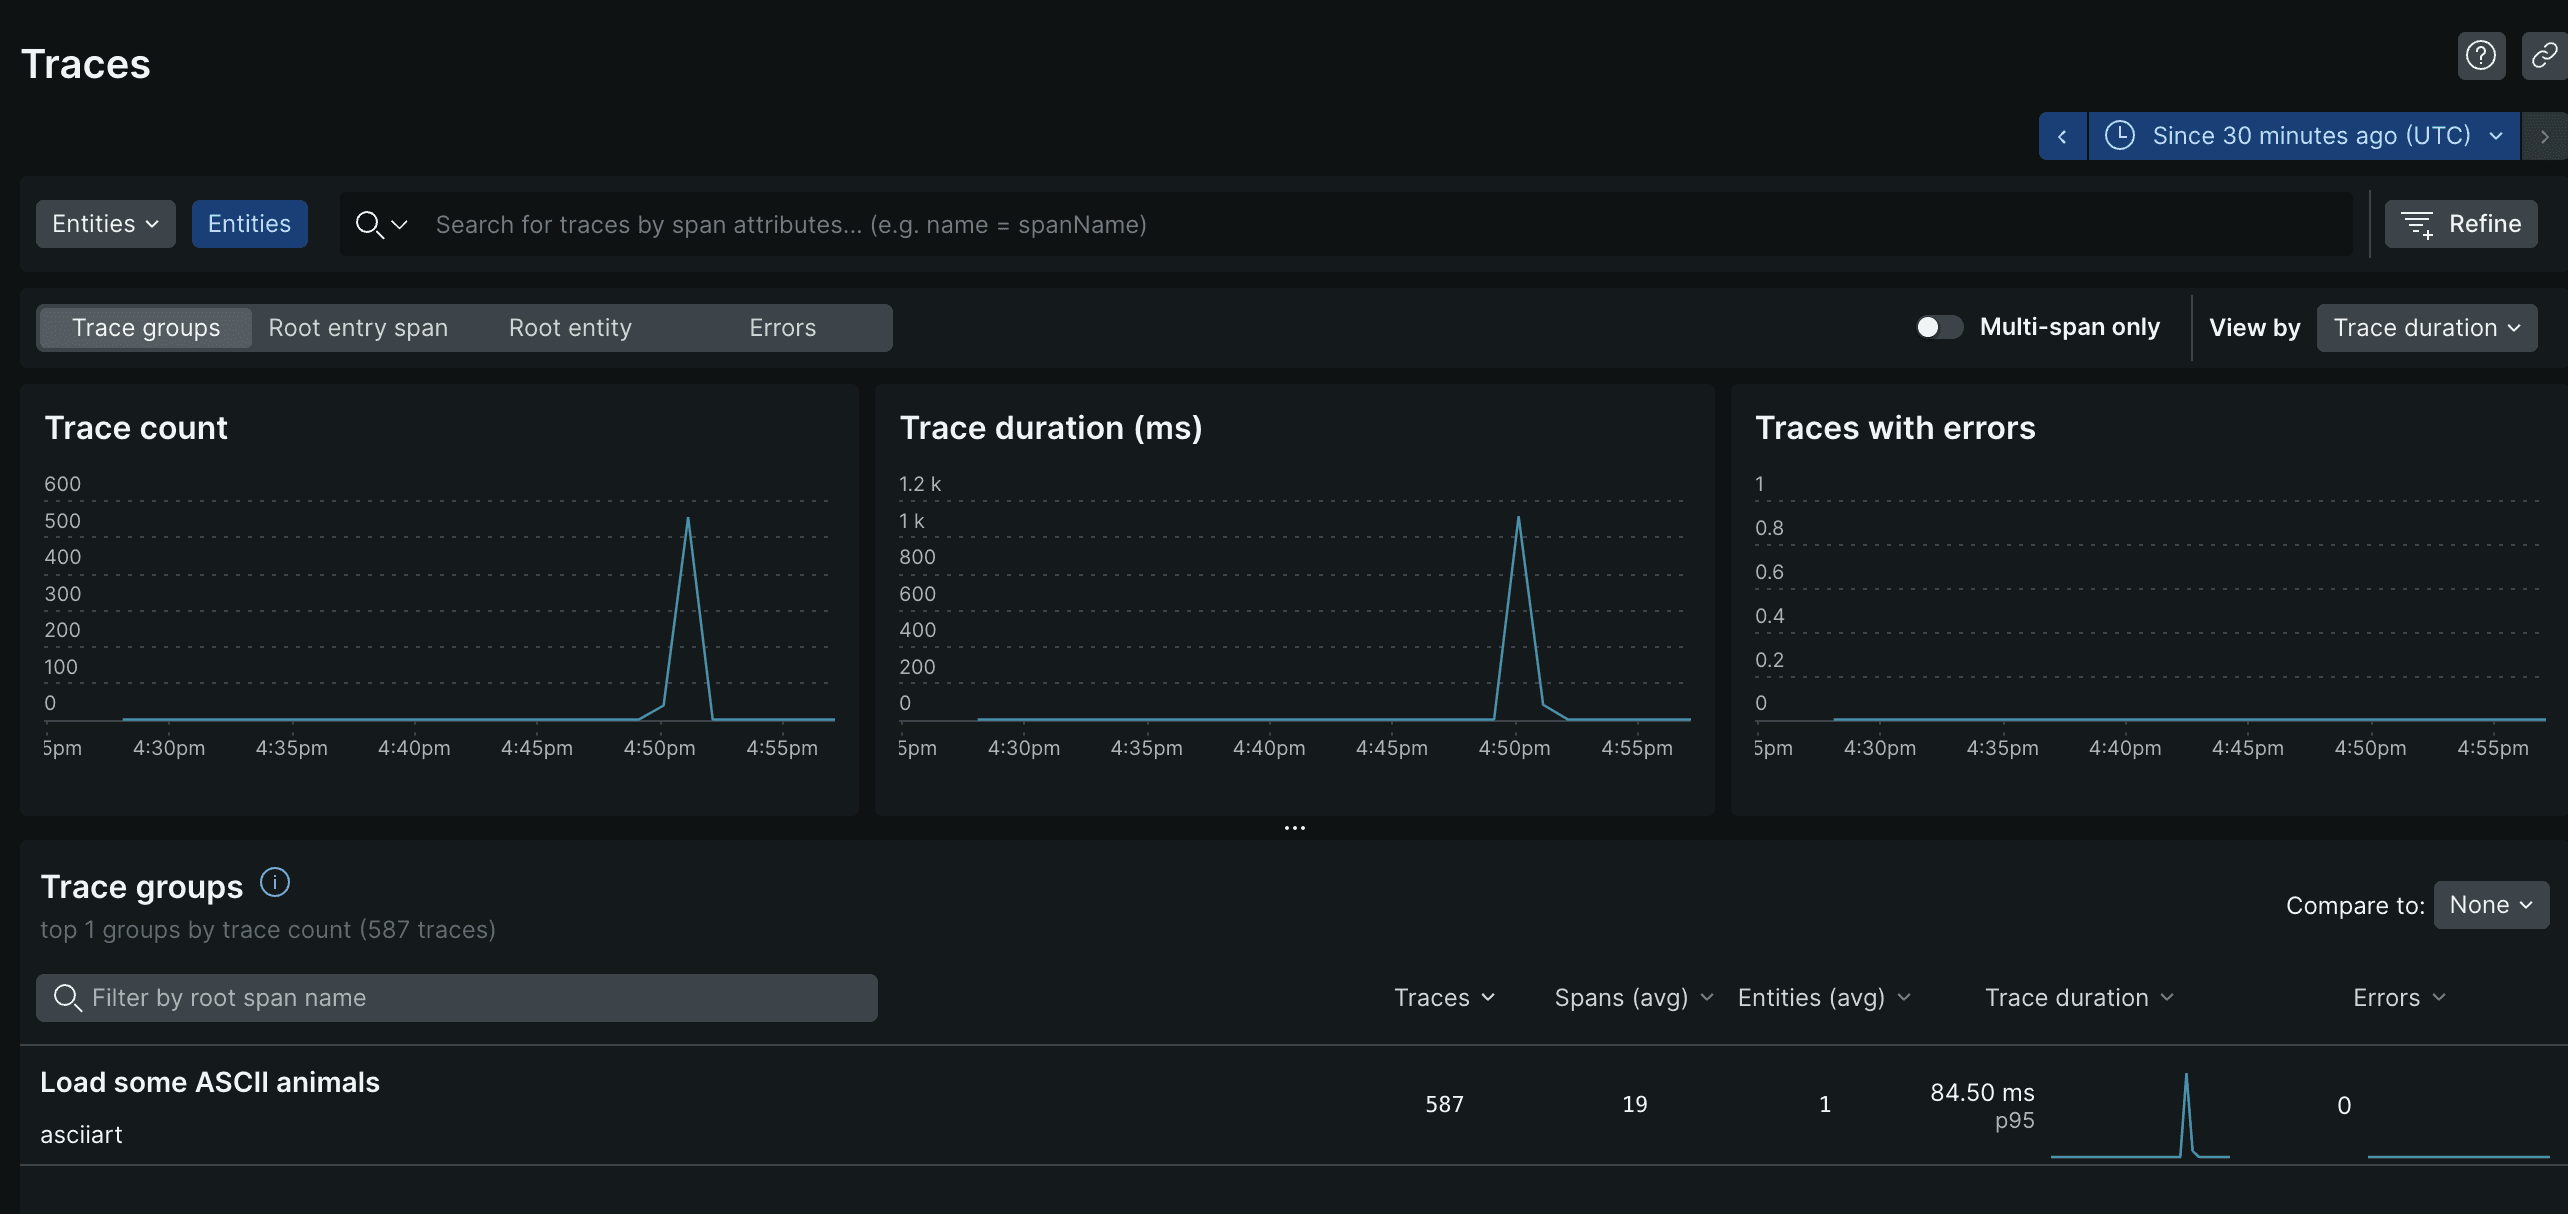Click the ellipsis below the charts
Screen dimensions: 2568x1214
click(x=1293, y=828)
